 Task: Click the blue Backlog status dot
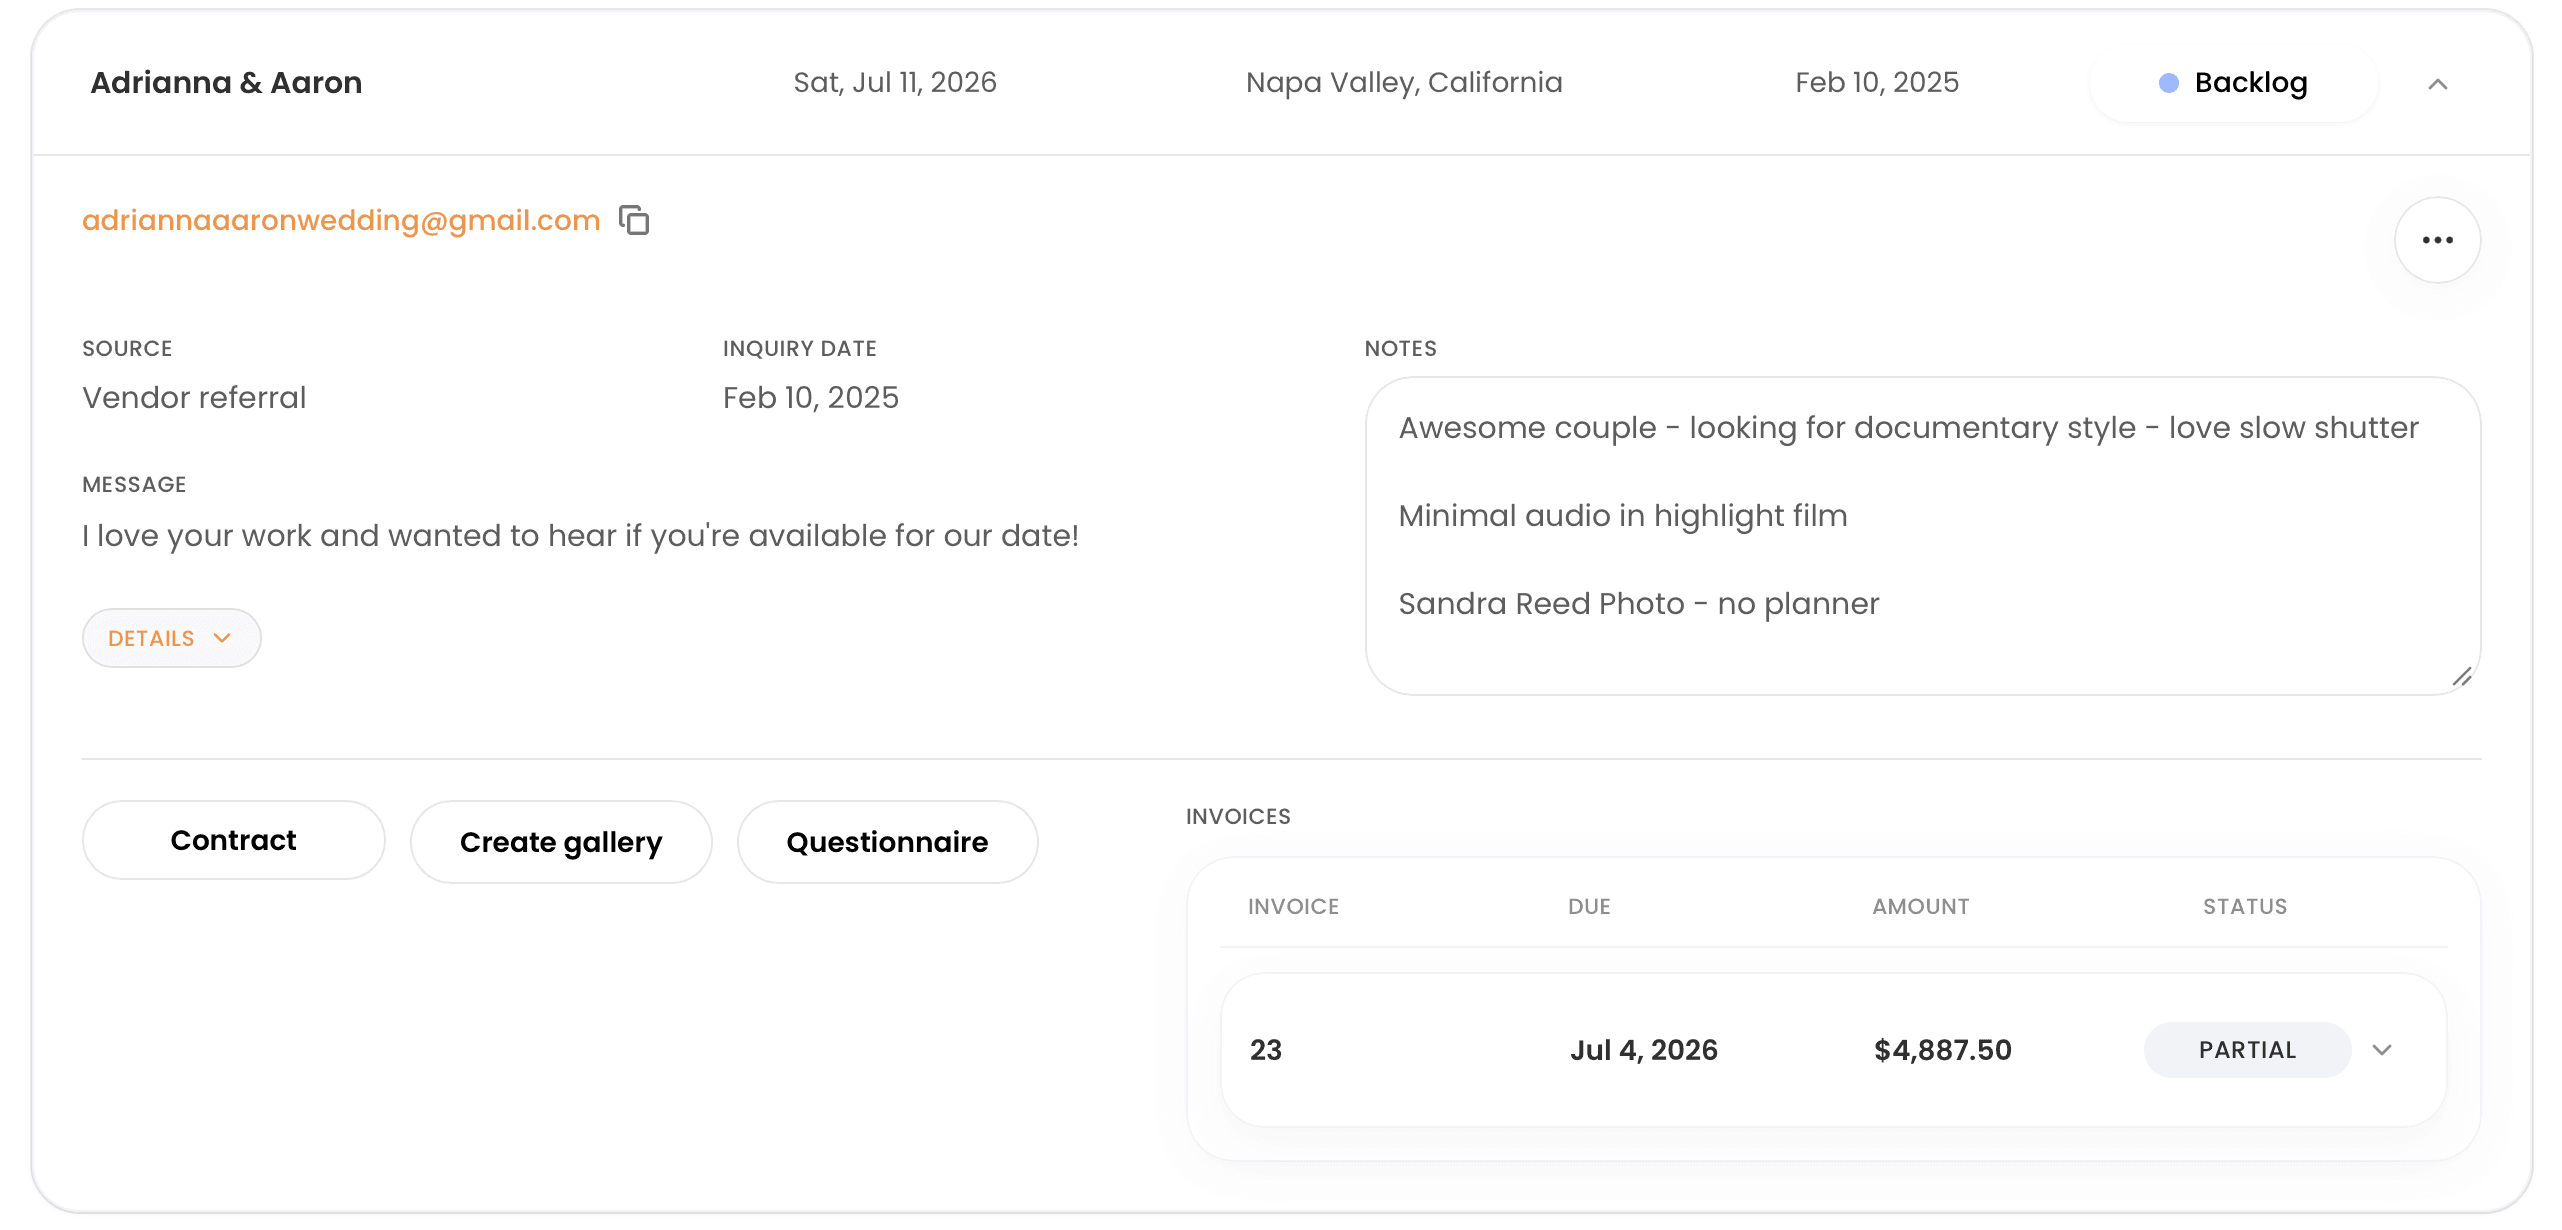coord(2168,83)
